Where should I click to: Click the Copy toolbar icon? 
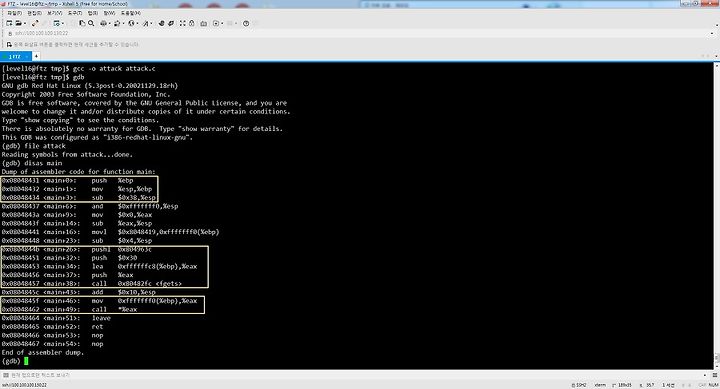pos(82,23)
